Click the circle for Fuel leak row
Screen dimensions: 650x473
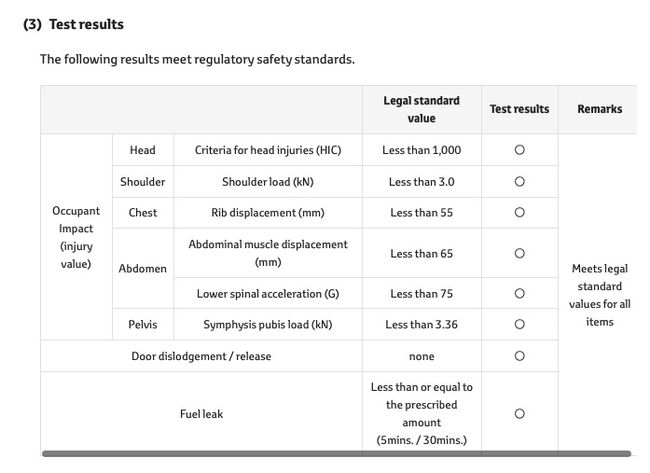click(x=519, y=414)
